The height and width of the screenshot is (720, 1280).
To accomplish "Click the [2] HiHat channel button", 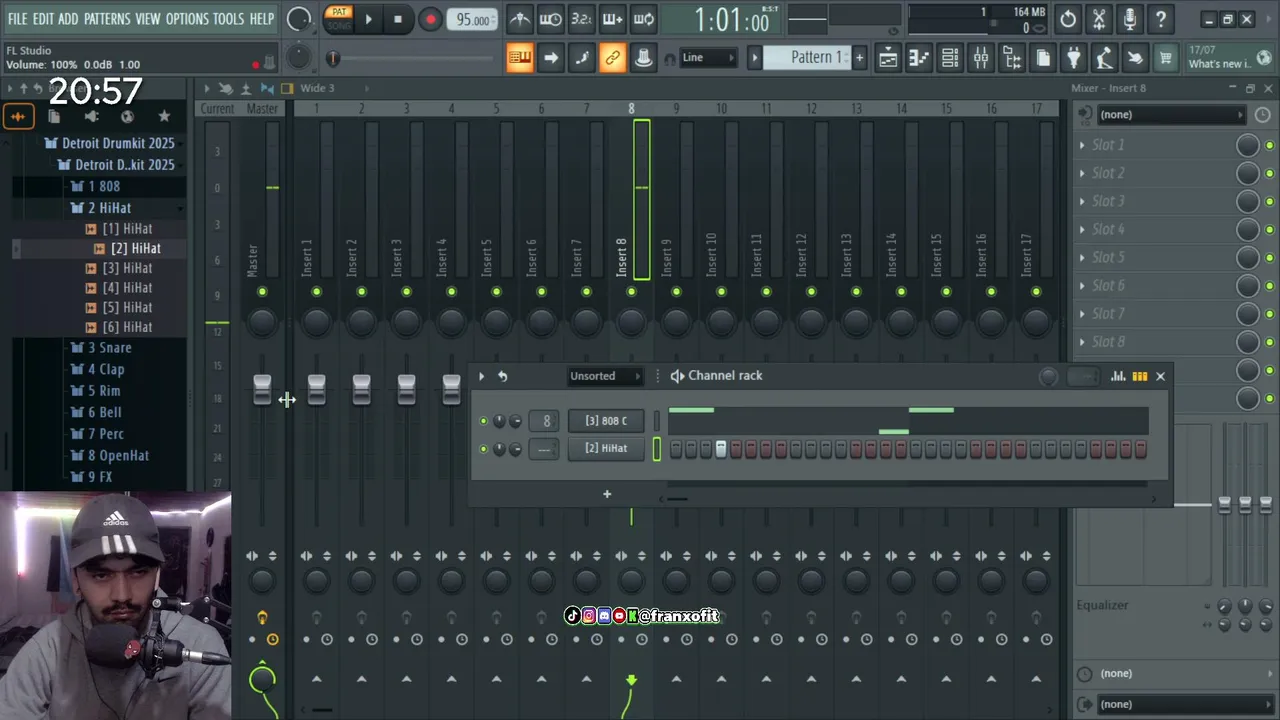I will [606, 449].
